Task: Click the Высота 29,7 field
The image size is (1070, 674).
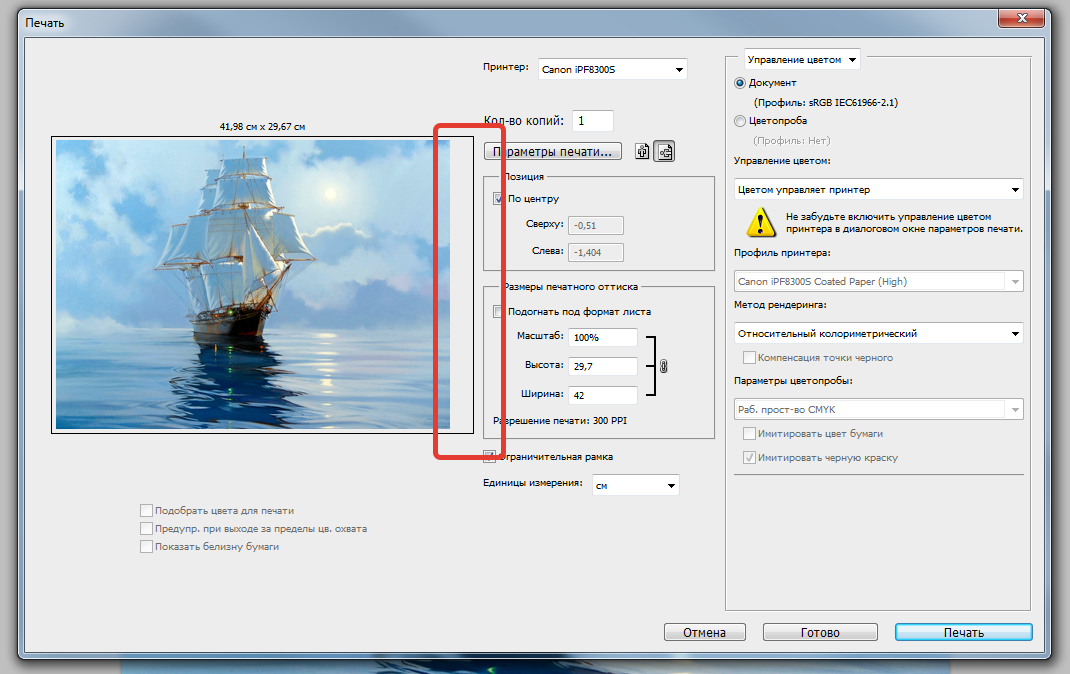Action: coord(603,366)
